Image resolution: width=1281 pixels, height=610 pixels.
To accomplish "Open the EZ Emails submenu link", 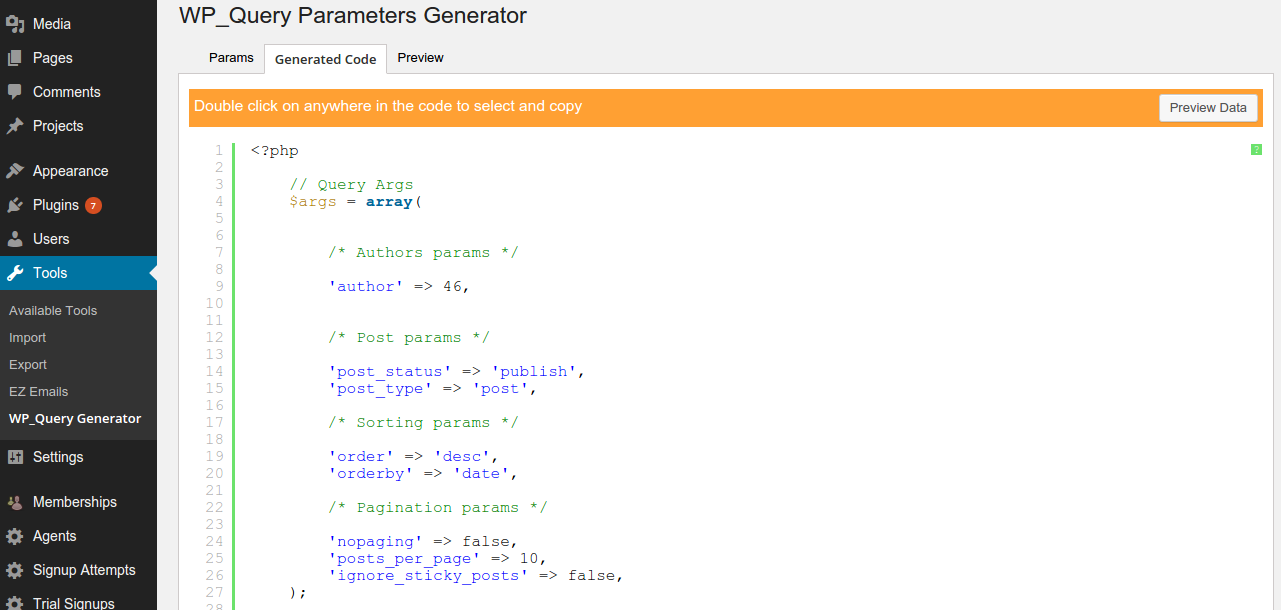I will pos(39,392).
